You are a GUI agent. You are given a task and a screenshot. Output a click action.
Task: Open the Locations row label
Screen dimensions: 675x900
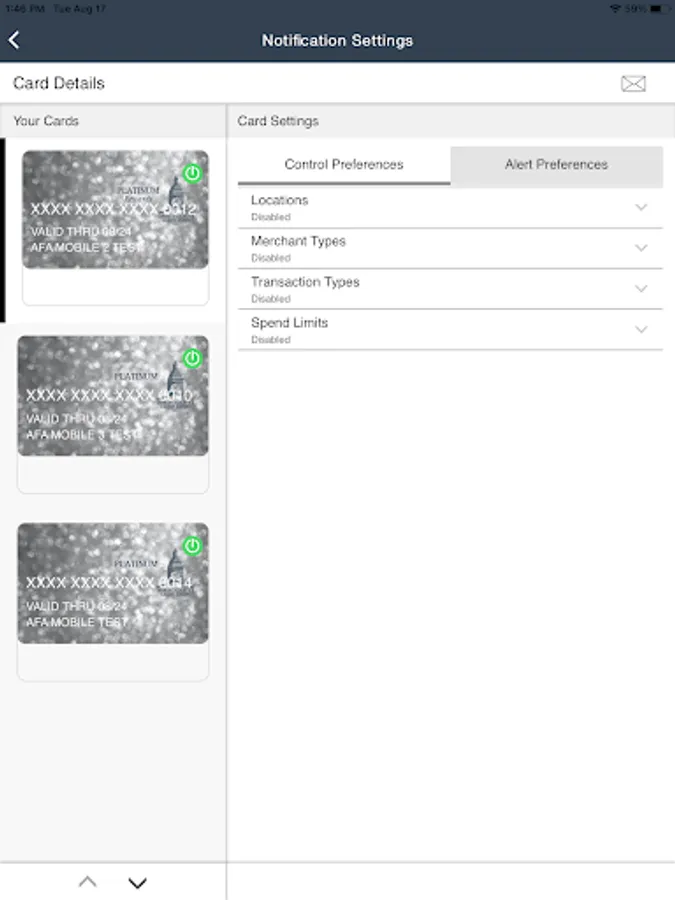click(280, 200)
